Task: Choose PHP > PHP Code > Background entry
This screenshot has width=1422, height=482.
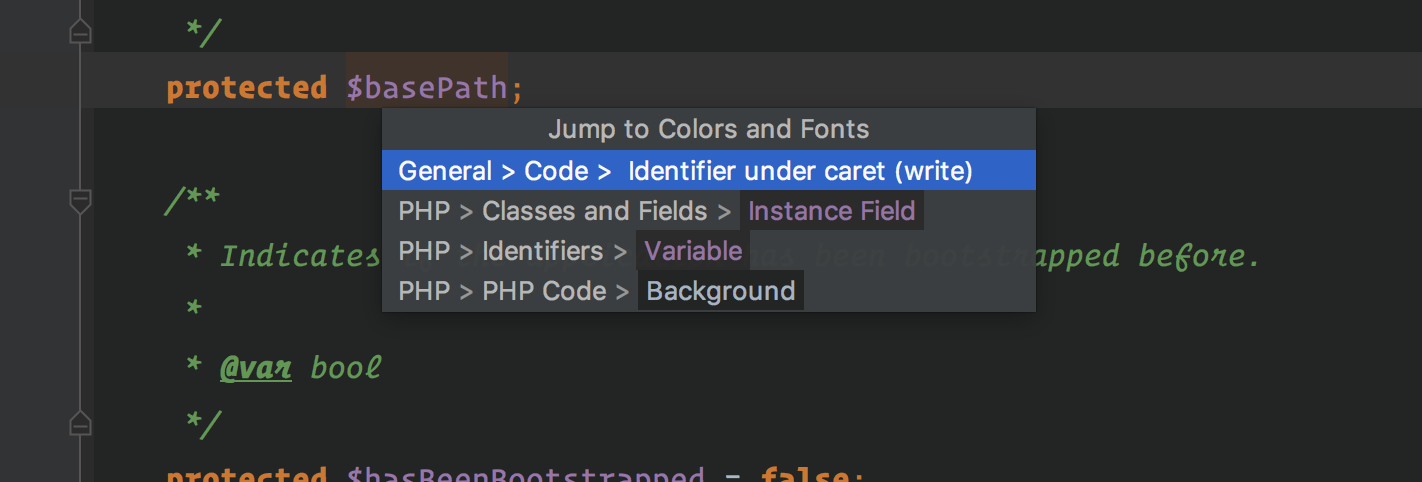Action: 708,291
